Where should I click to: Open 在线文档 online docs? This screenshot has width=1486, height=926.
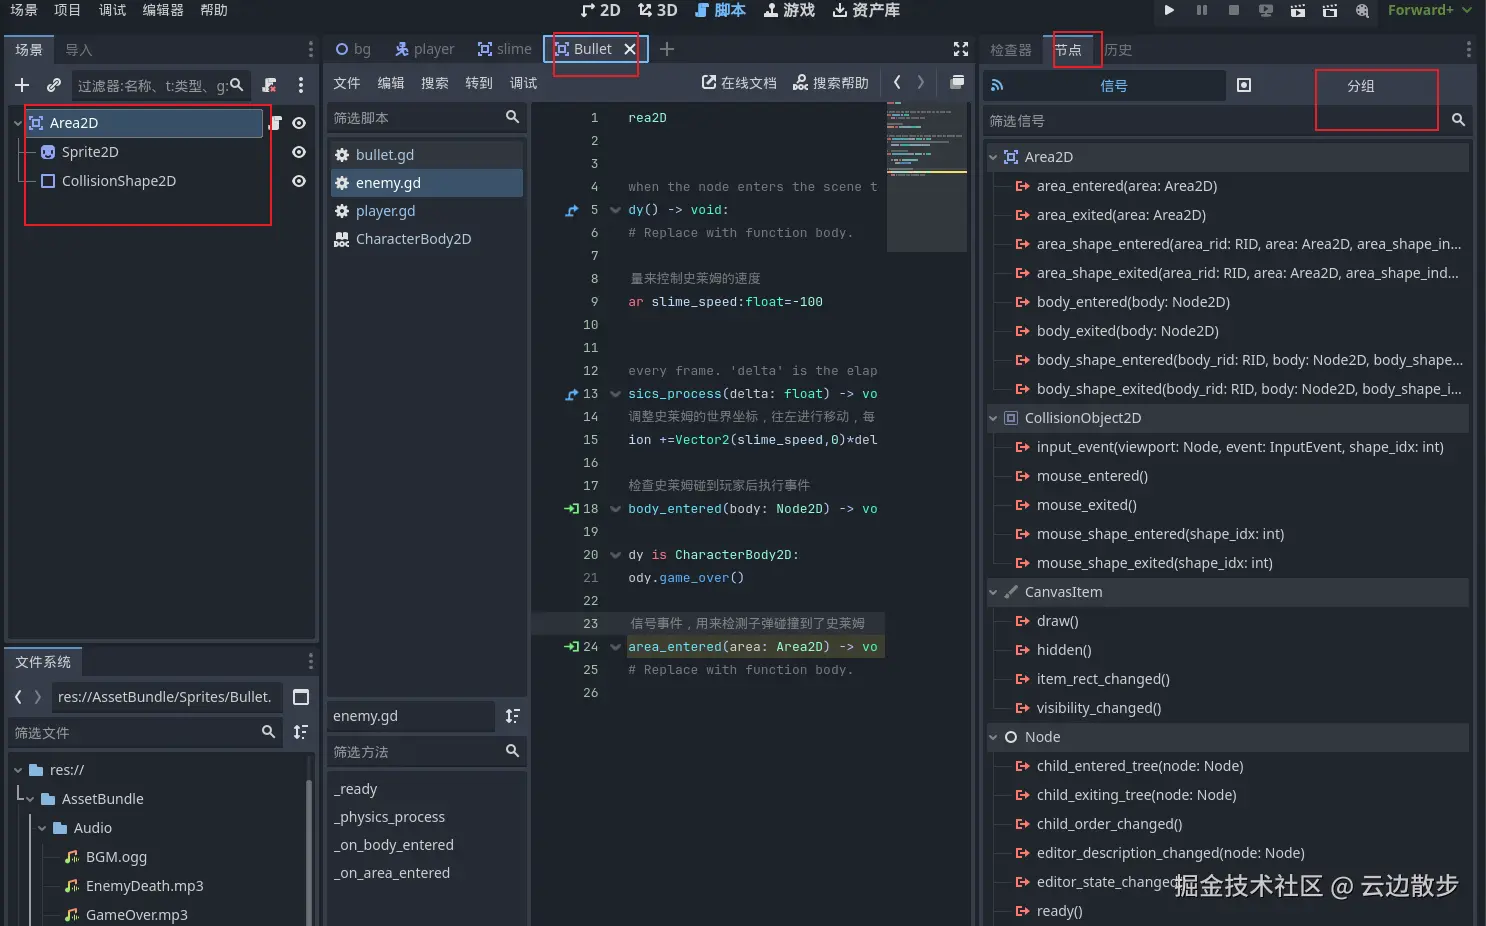point(739,83)
